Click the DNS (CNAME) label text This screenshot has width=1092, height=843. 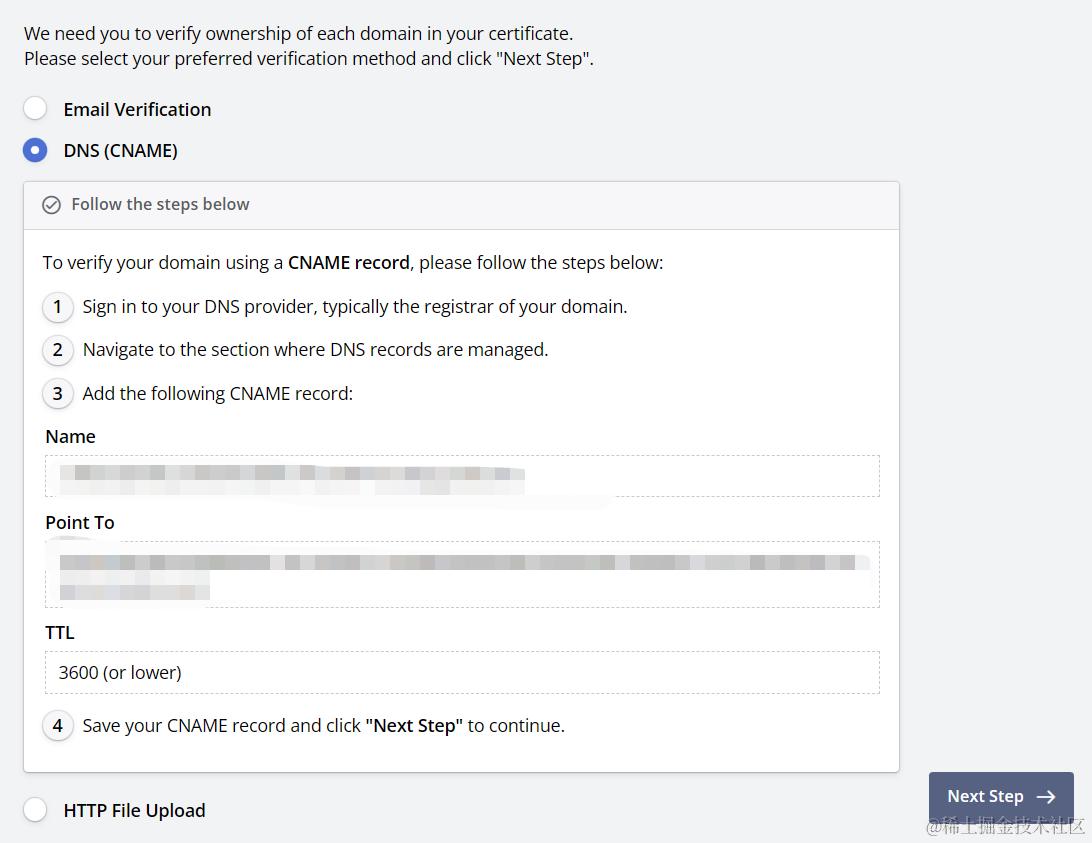120,150
